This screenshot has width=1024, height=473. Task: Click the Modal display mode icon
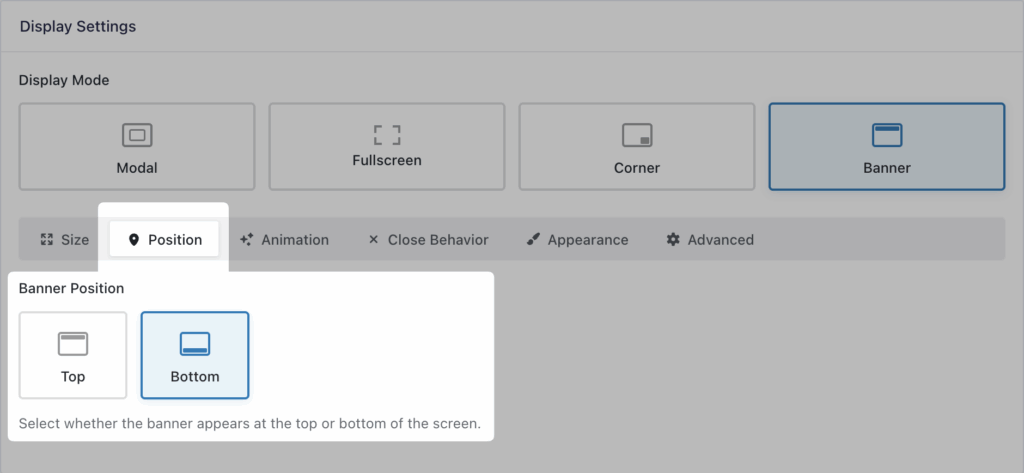(137, 135)
